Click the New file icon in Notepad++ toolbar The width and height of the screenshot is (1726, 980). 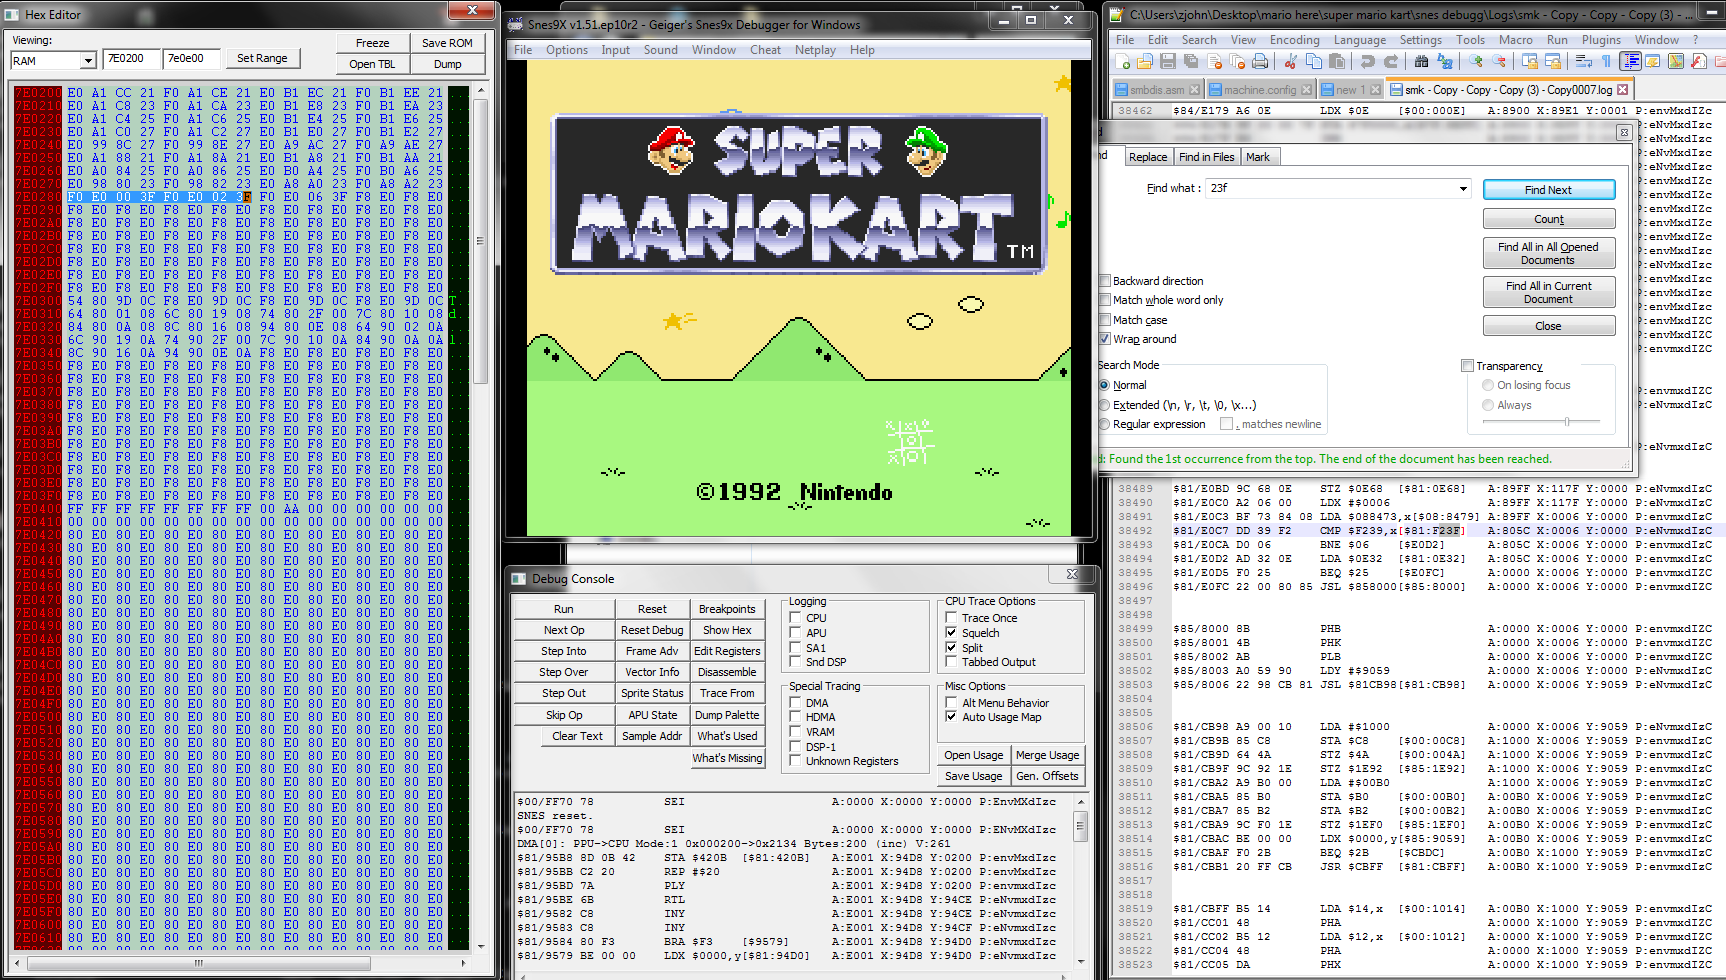1121,61
